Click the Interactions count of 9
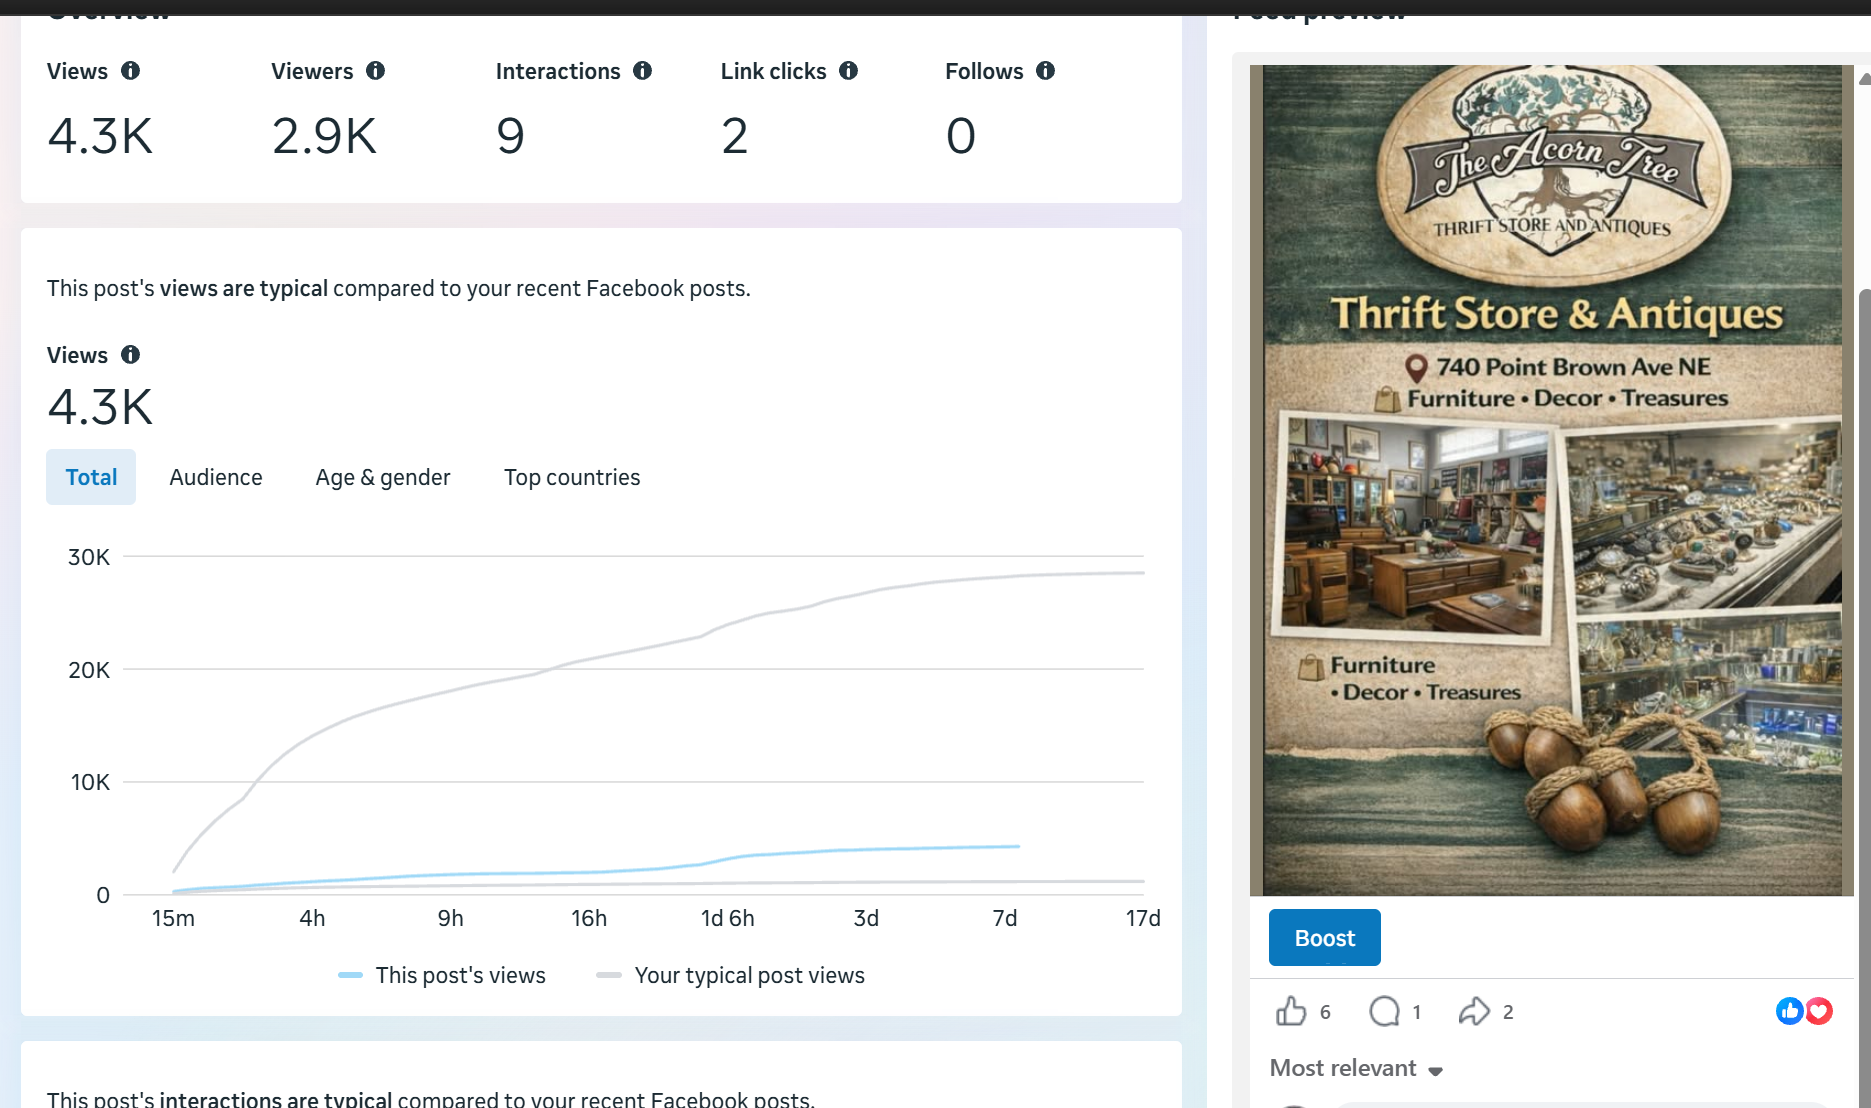 tap(510, 136)
